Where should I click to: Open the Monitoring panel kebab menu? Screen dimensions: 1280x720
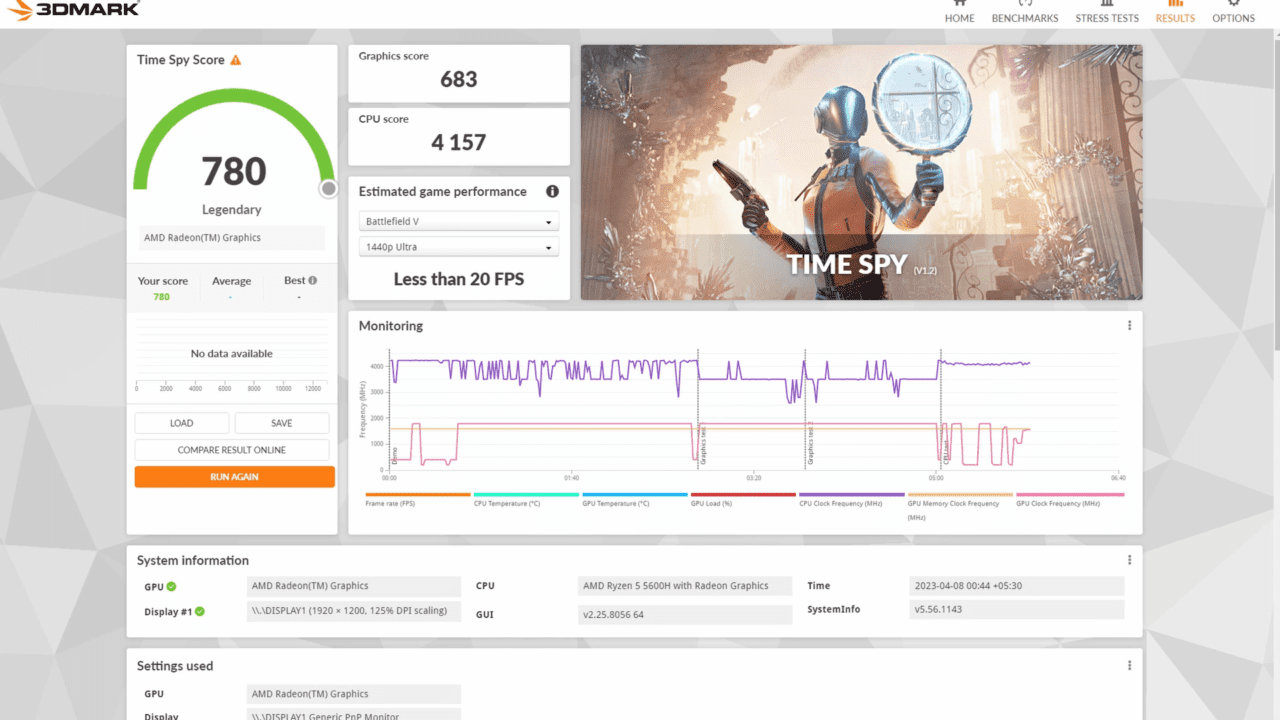tap(1129, 325)
